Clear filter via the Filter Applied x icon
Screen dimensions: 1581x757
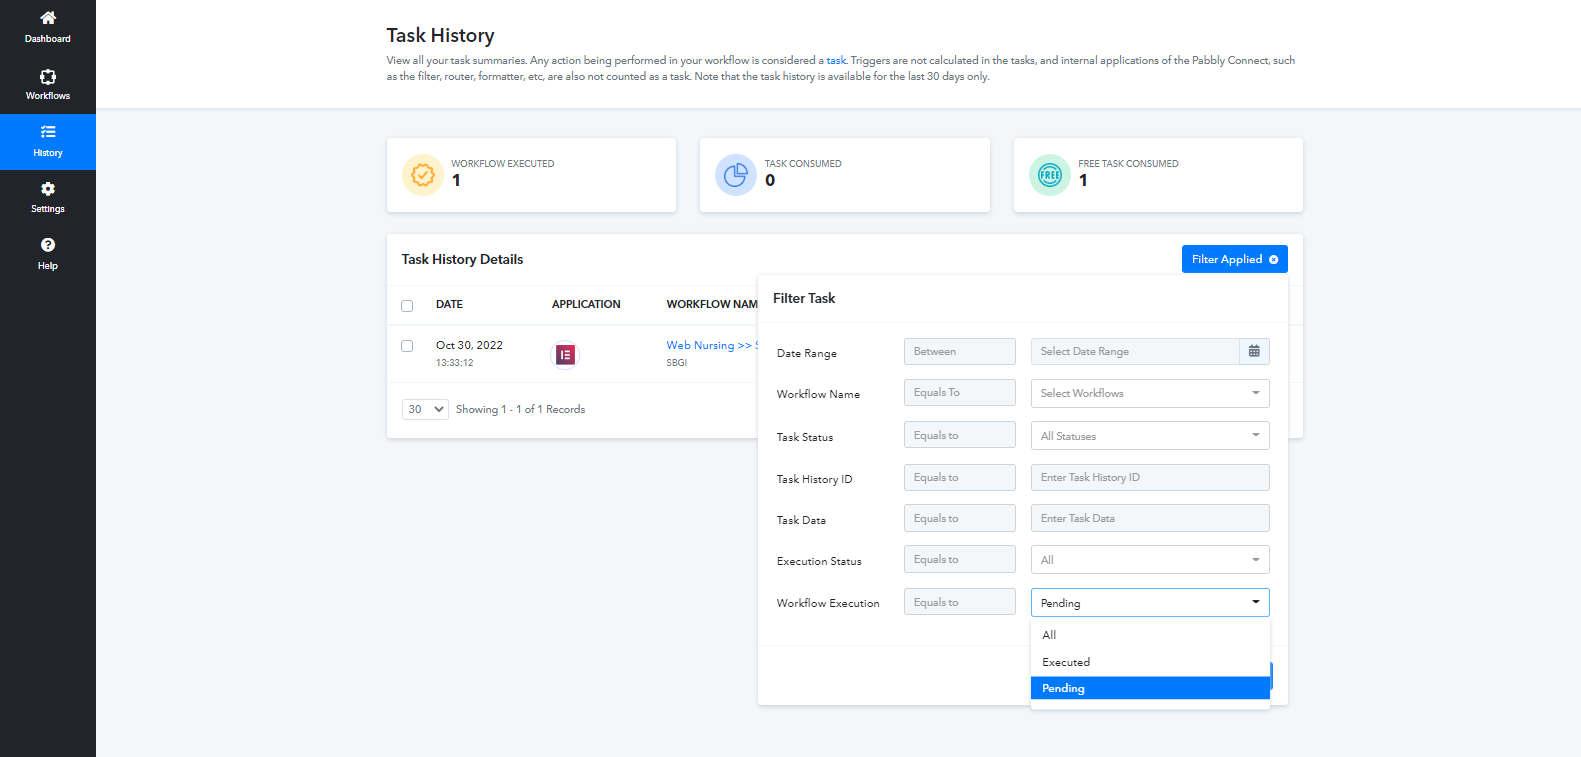(x=1274, y=260)
